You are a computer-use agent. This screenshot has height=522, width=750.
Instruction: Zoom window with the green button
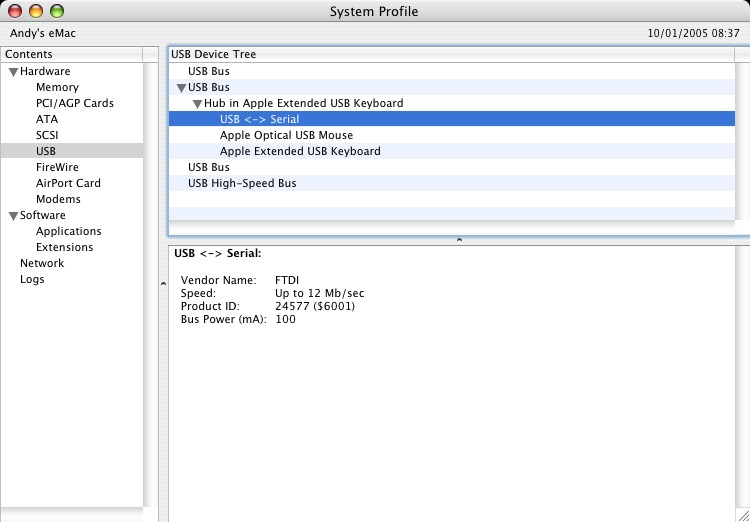(57, 11)
